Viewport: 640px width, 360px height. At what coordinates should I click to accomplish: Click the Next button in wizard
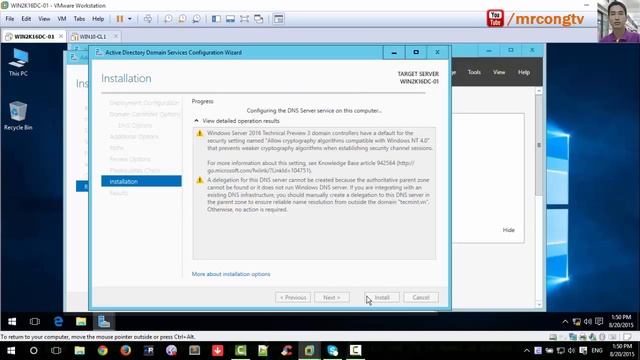(331, 298)
